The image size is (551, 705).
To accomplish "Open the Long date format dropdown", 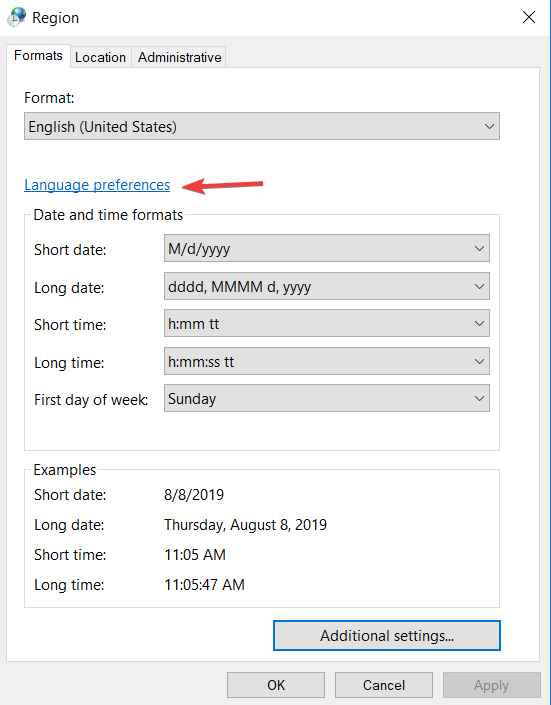I will point(327,286).
